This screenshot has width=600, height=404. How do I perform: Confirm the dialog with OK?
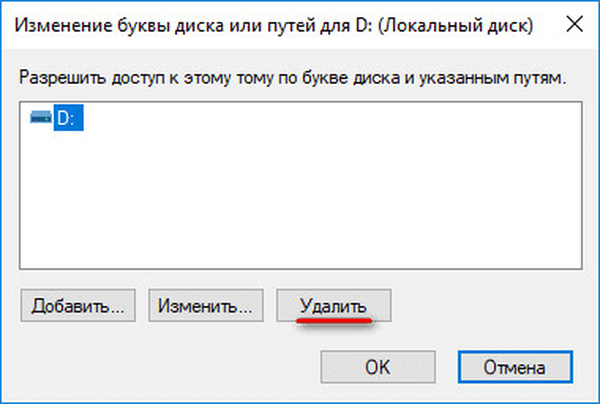click(377, 366)
